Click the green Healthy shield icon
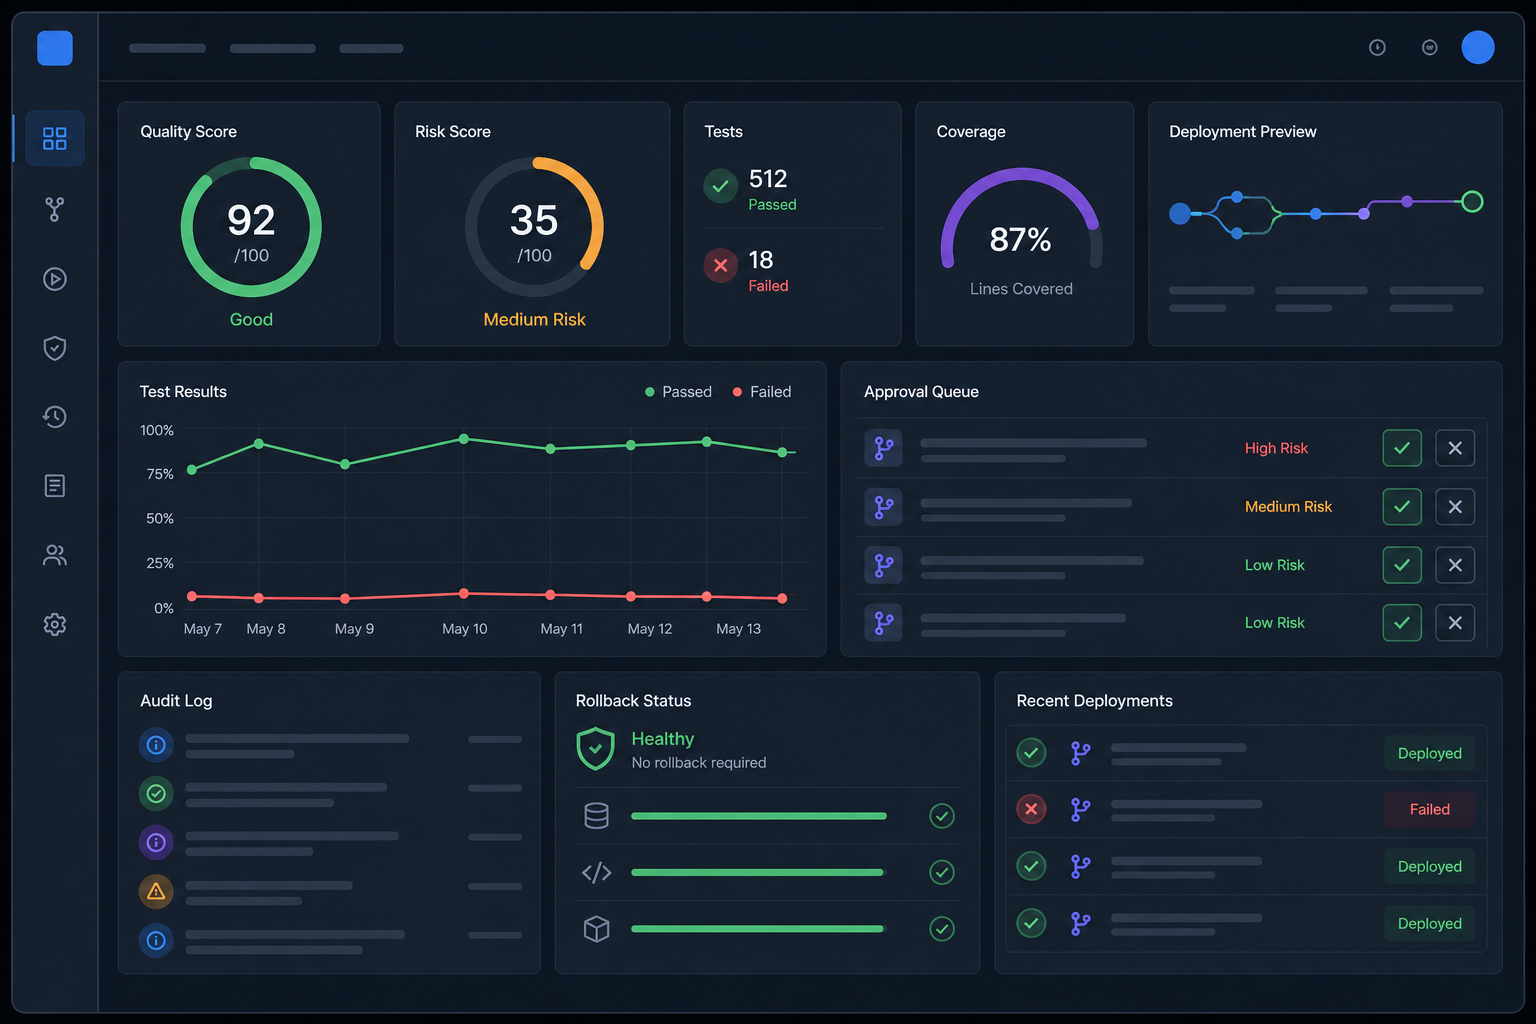 (x=596, y=749)
